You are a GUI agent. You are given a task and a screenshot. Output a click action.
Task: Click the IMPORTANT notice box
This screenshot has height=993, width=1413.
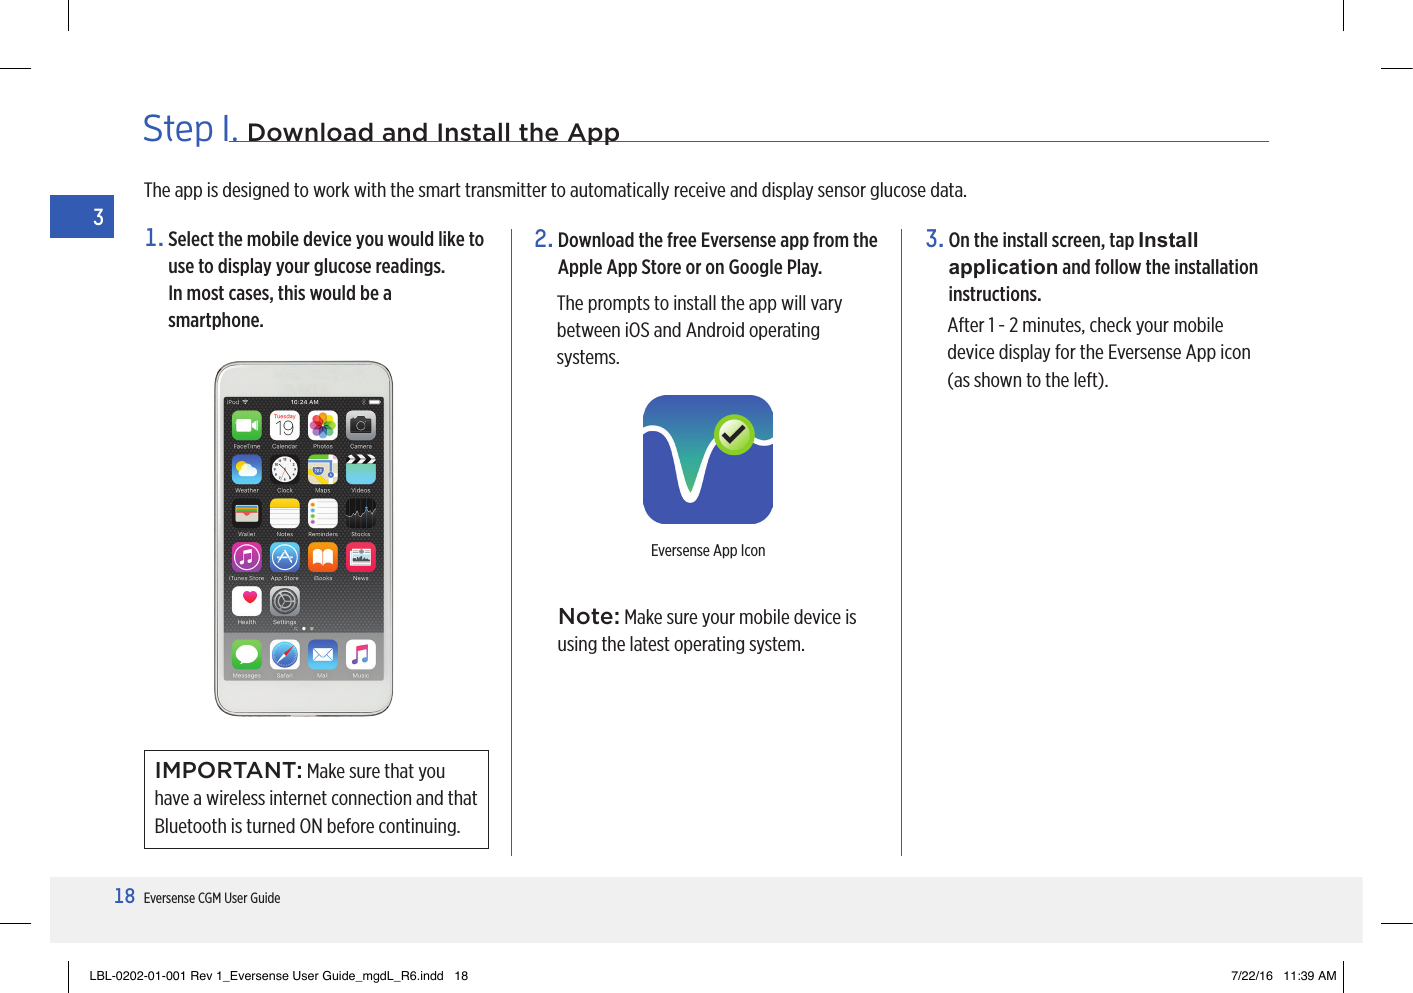(316, 799)
